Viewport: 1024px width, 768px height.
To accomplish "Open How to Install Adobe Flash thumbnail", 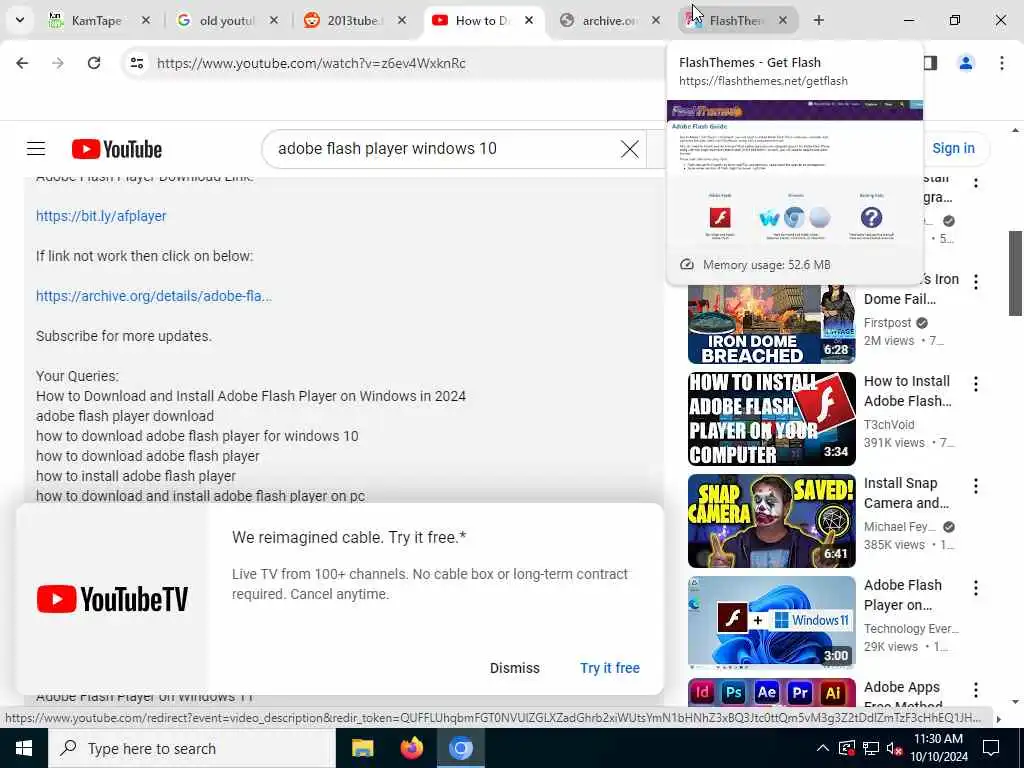I will [771, 419].
